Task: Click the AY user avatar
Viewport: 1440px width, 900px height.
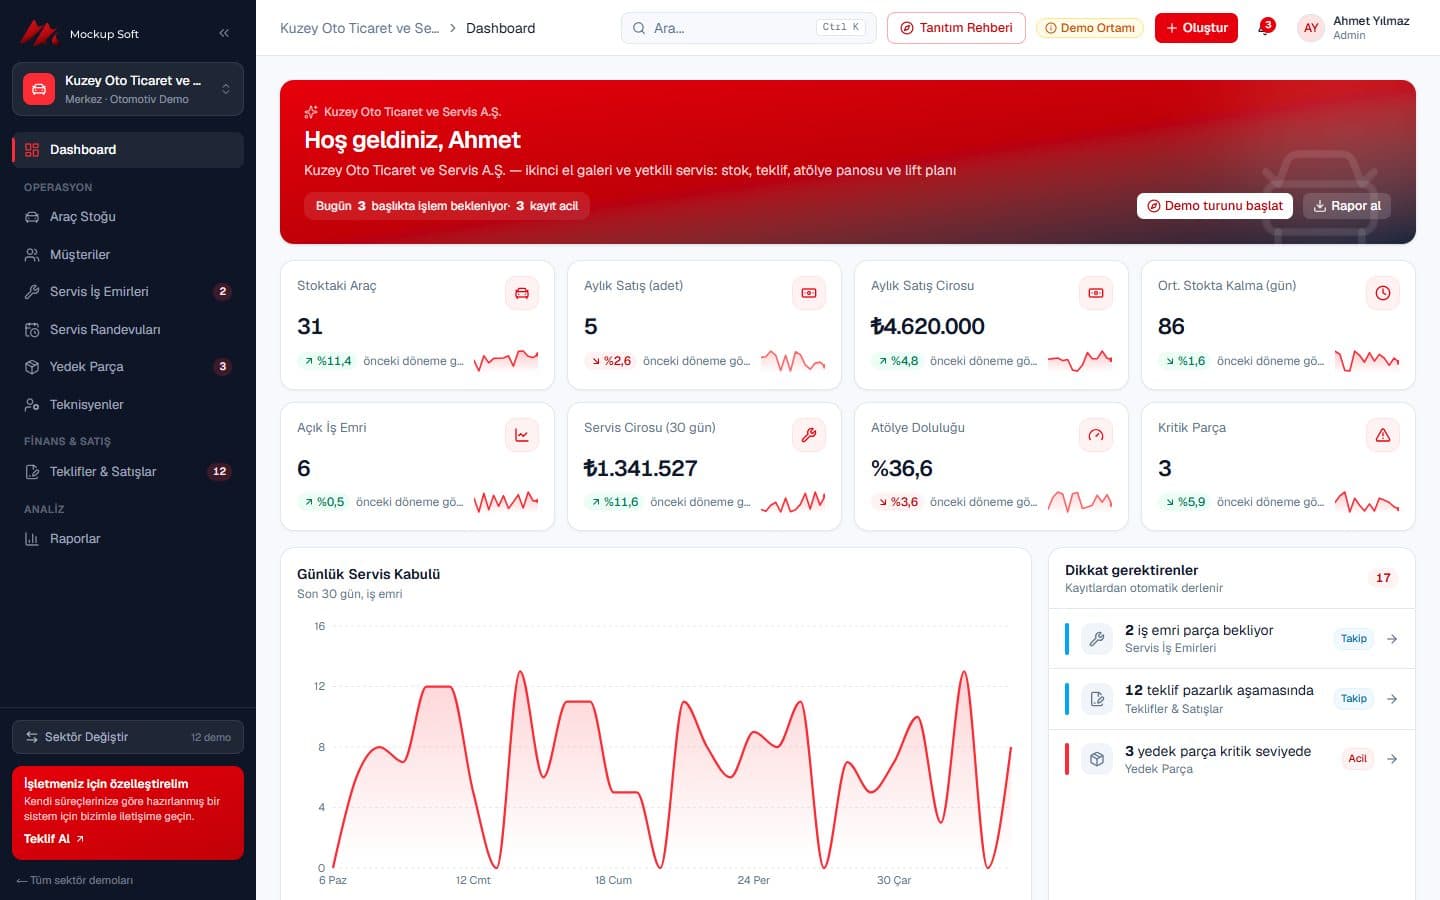Action: click(1311, 28)
